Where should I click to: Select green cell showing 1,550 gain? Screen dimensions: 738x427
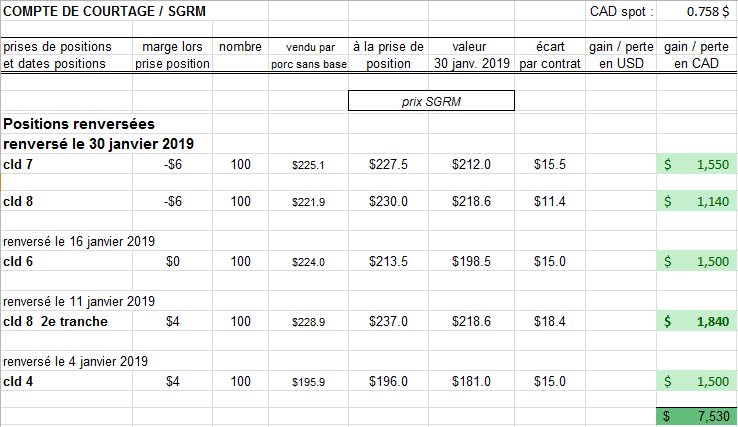[696, 164]
